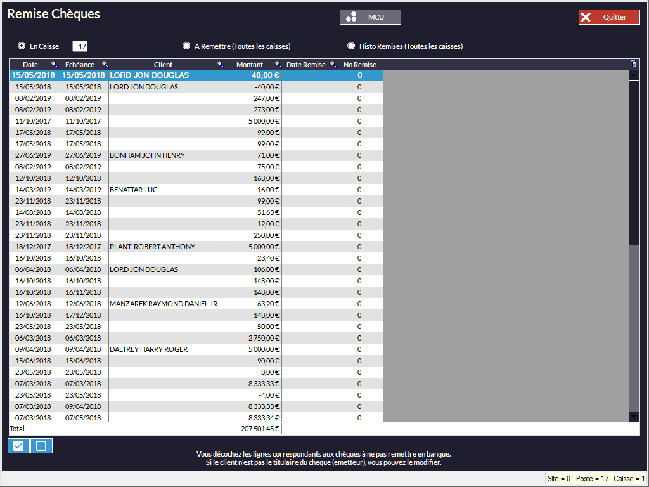Select the En Caisse radio option
The width and height of the screenshot is (649, 487).
pyautogui.click(x=22, y=46)
